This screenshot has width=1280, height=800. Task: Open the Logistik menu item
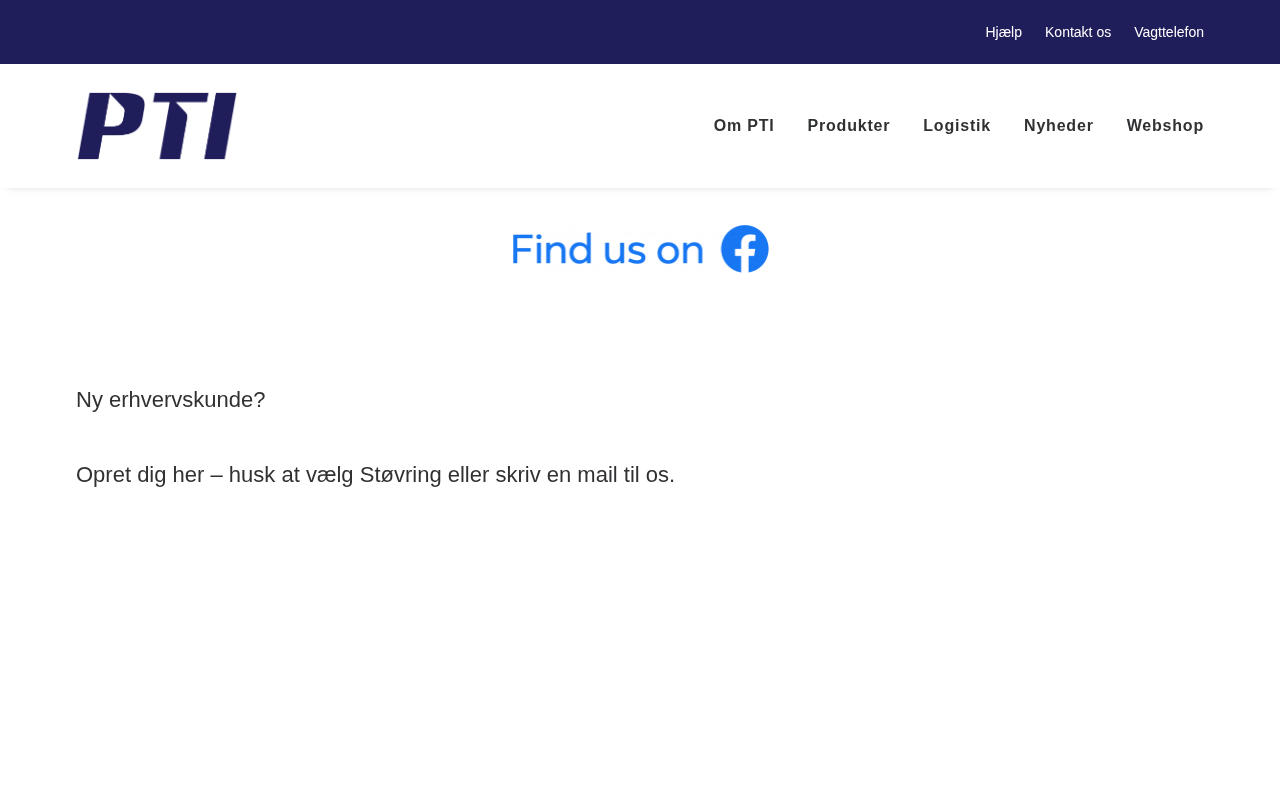(x=957, y=126)
